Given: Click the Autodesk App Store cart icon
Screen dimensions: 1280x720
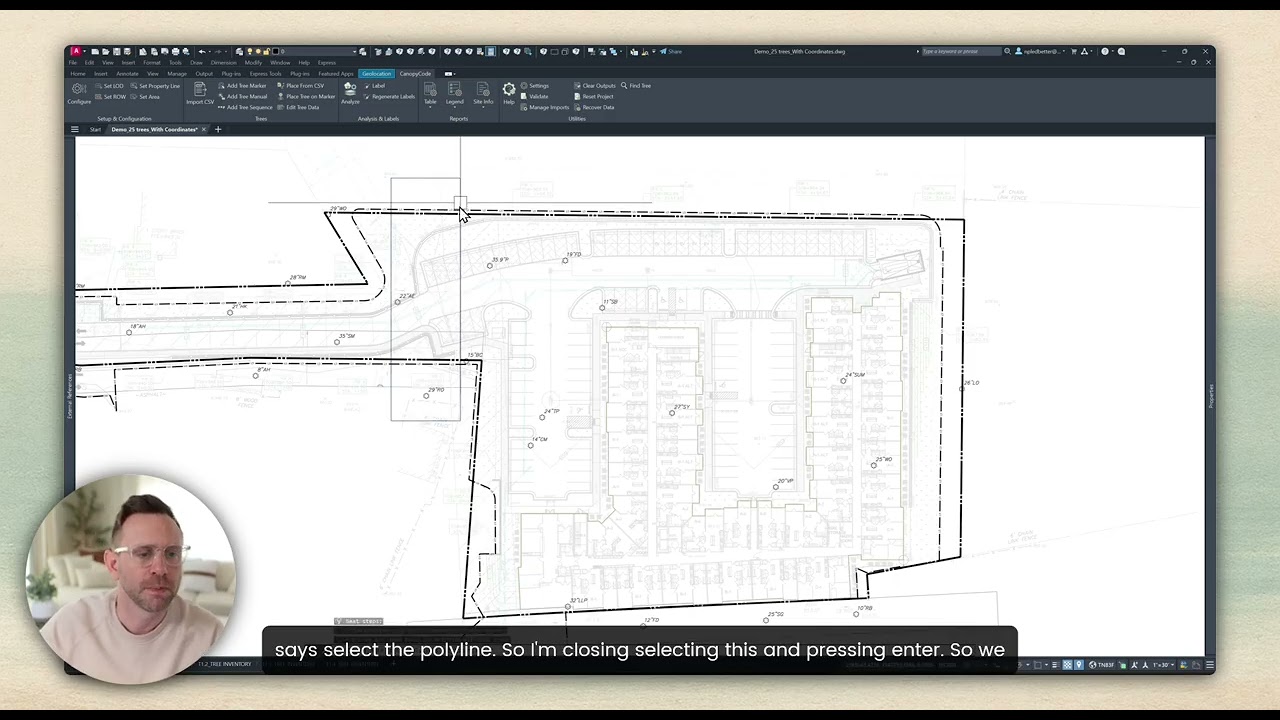Looking at the screenshot, I should tap(1074, 51).
